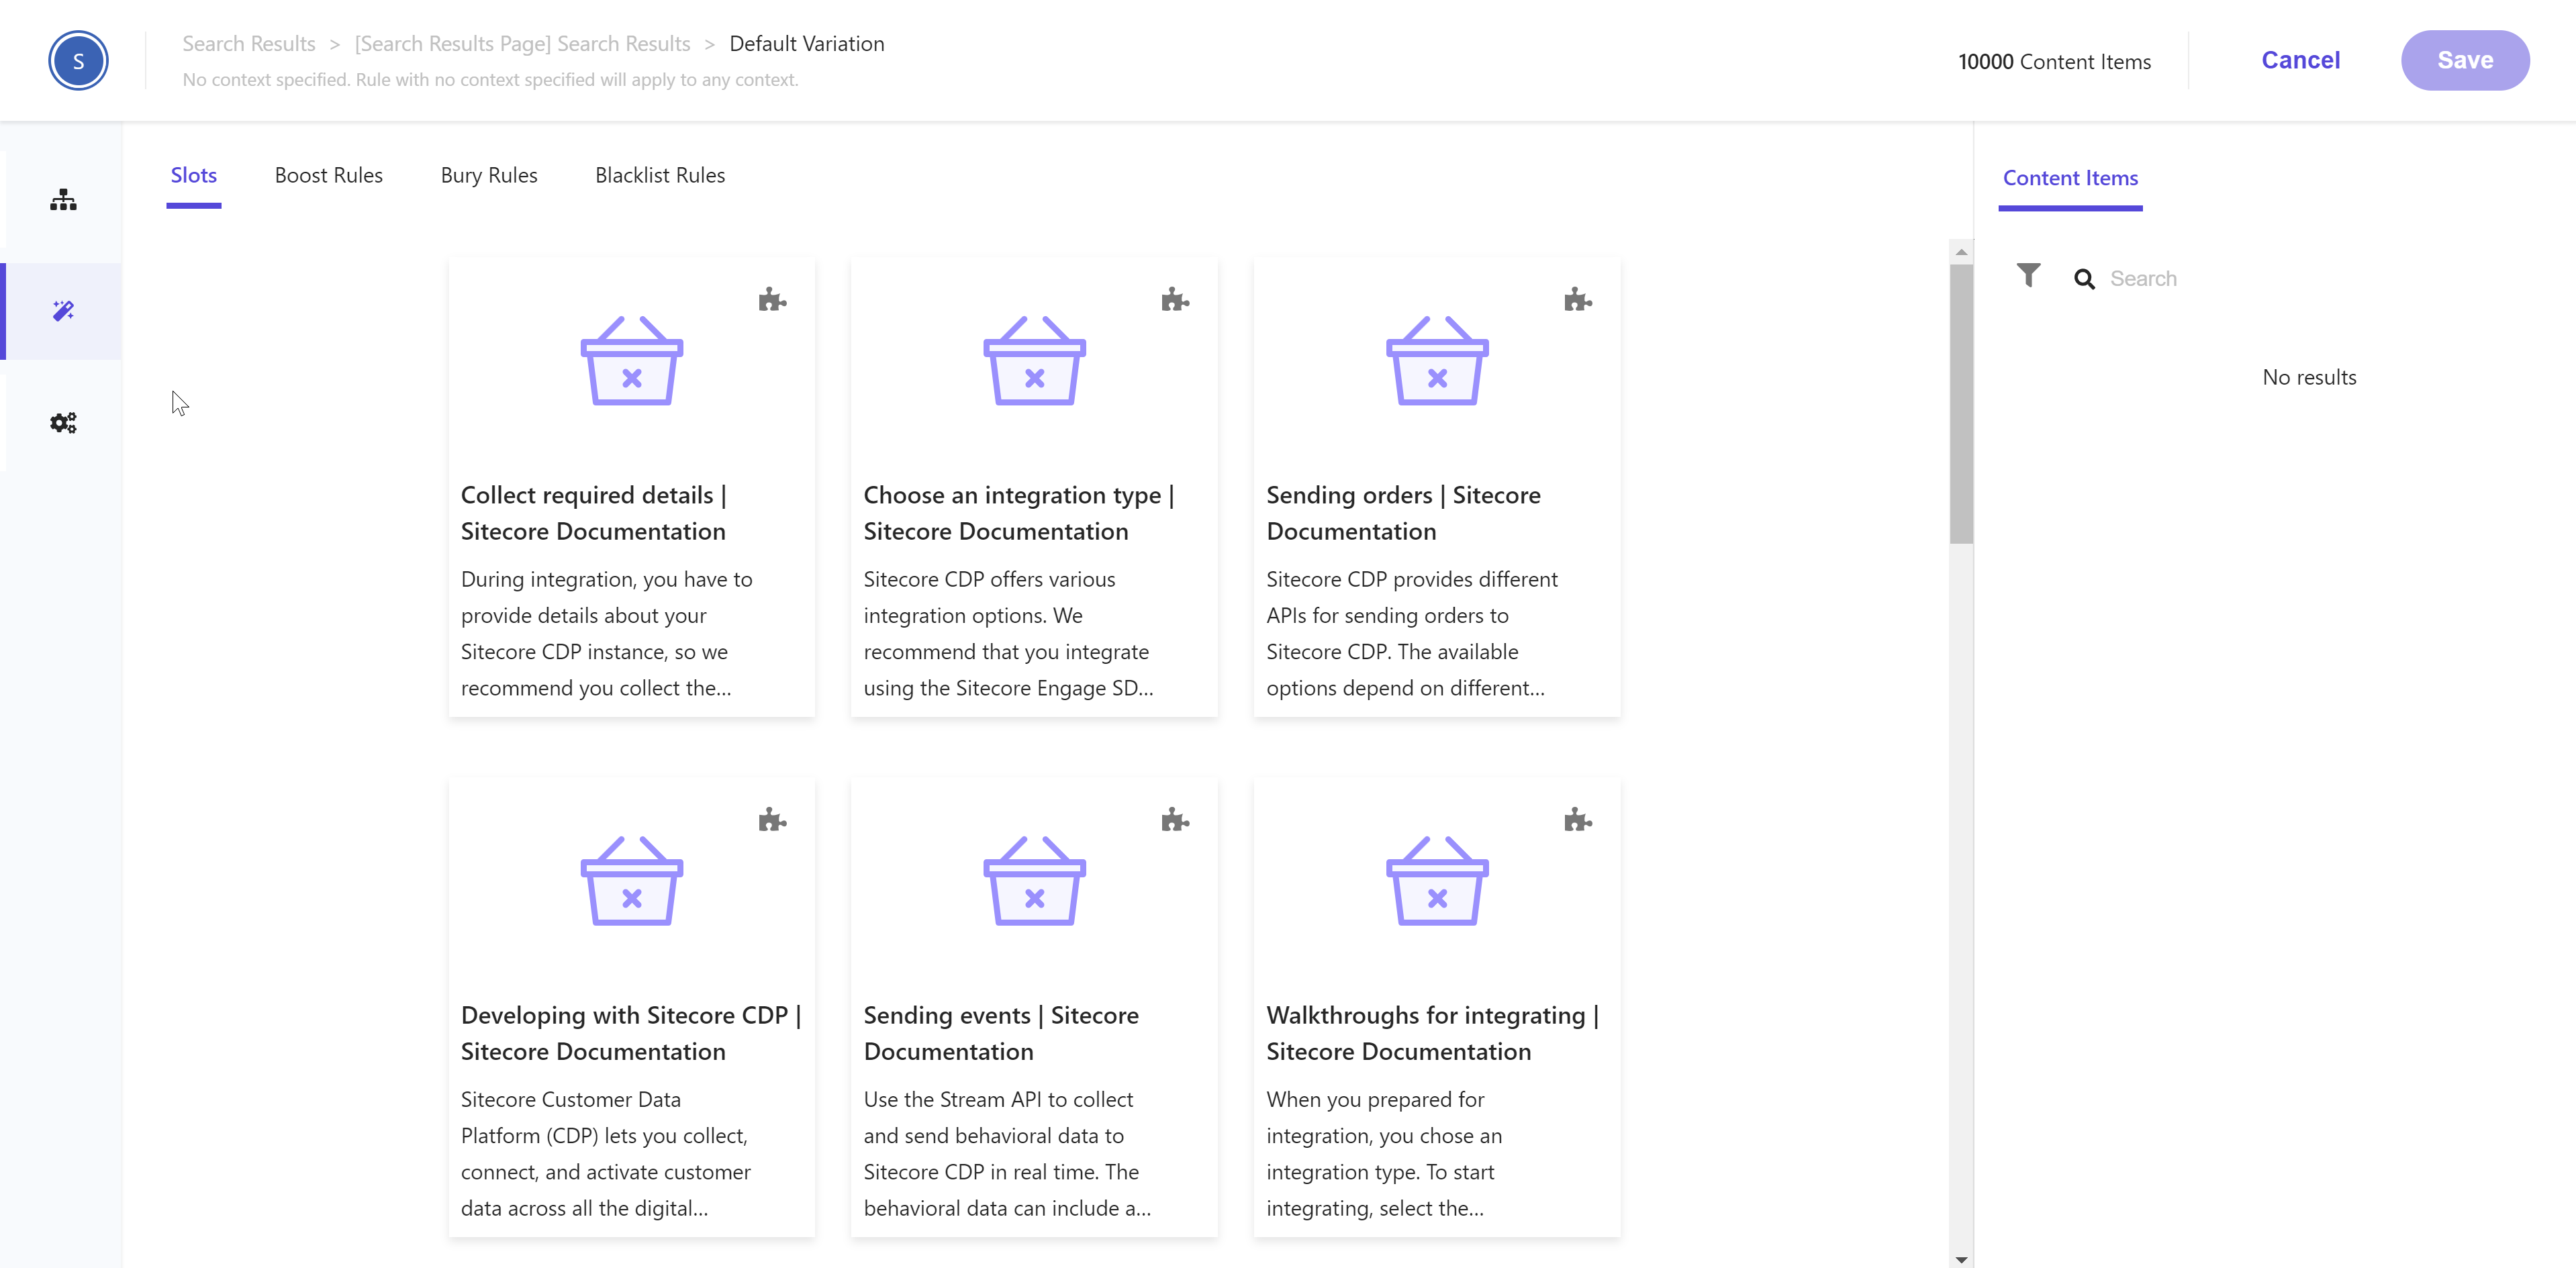Click basket image on Walkthroughs for integrating card

1437,880
